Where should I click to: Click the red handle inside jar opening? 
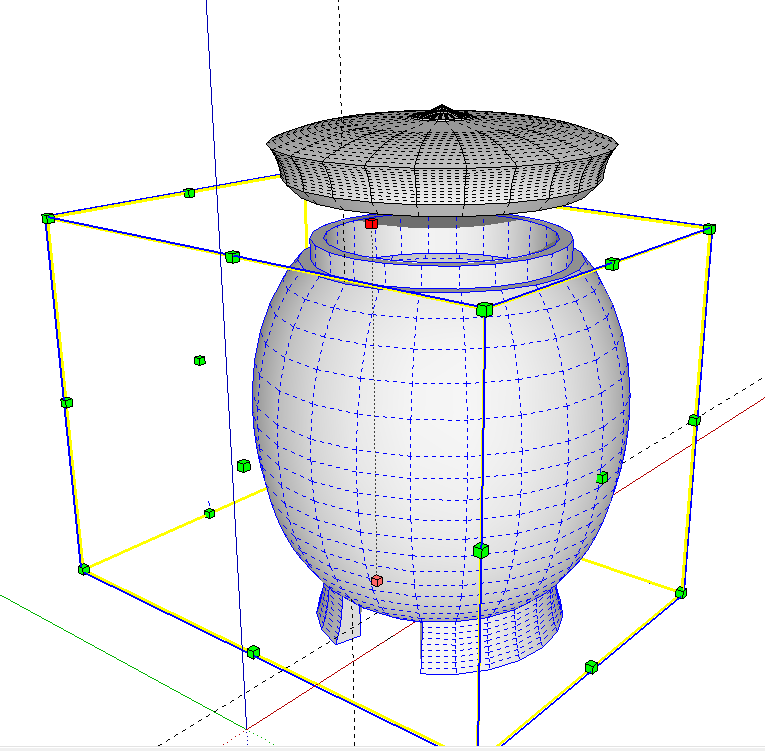click(371, 223)
